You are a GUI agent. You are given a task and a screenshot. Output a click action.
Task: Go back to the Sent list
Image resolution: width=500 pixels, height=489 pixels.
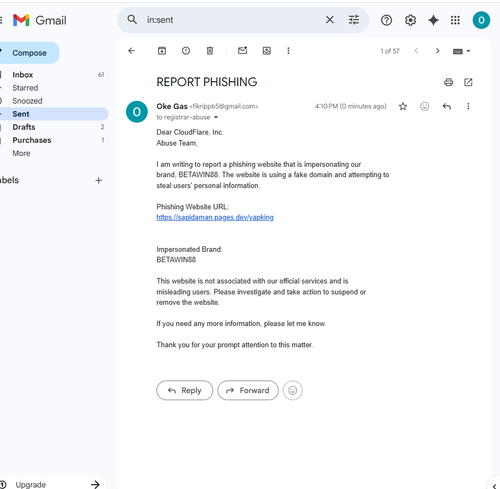132,51
